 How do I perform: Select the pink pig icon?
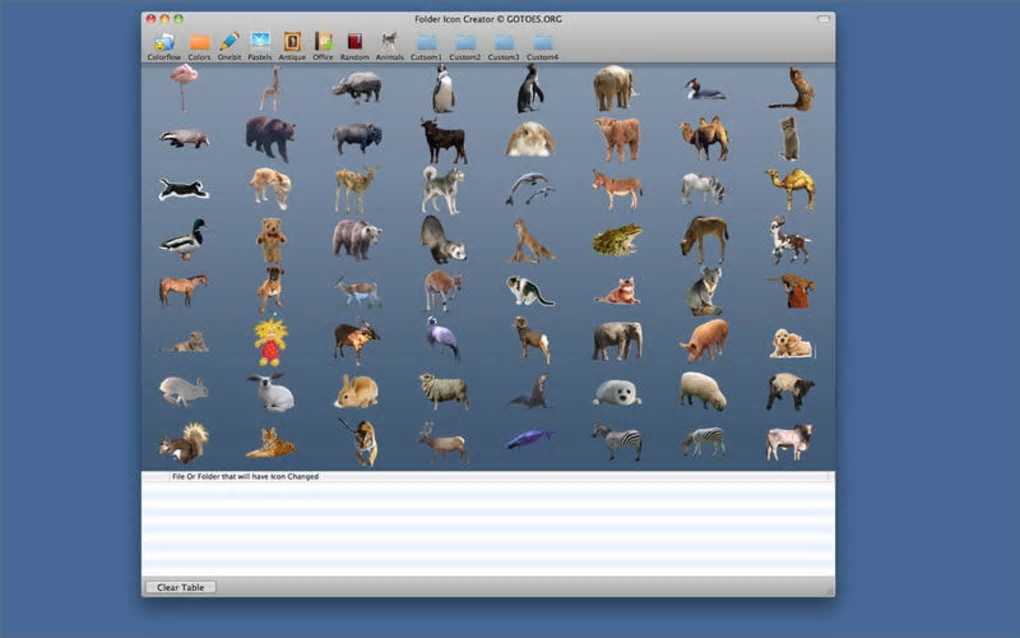point(704,340)
